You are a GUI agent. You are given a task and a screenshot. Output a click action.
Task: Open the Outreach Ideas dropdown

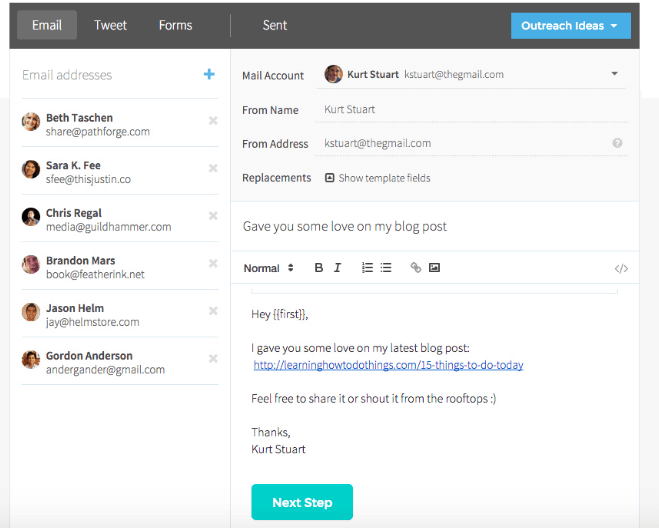570,26
